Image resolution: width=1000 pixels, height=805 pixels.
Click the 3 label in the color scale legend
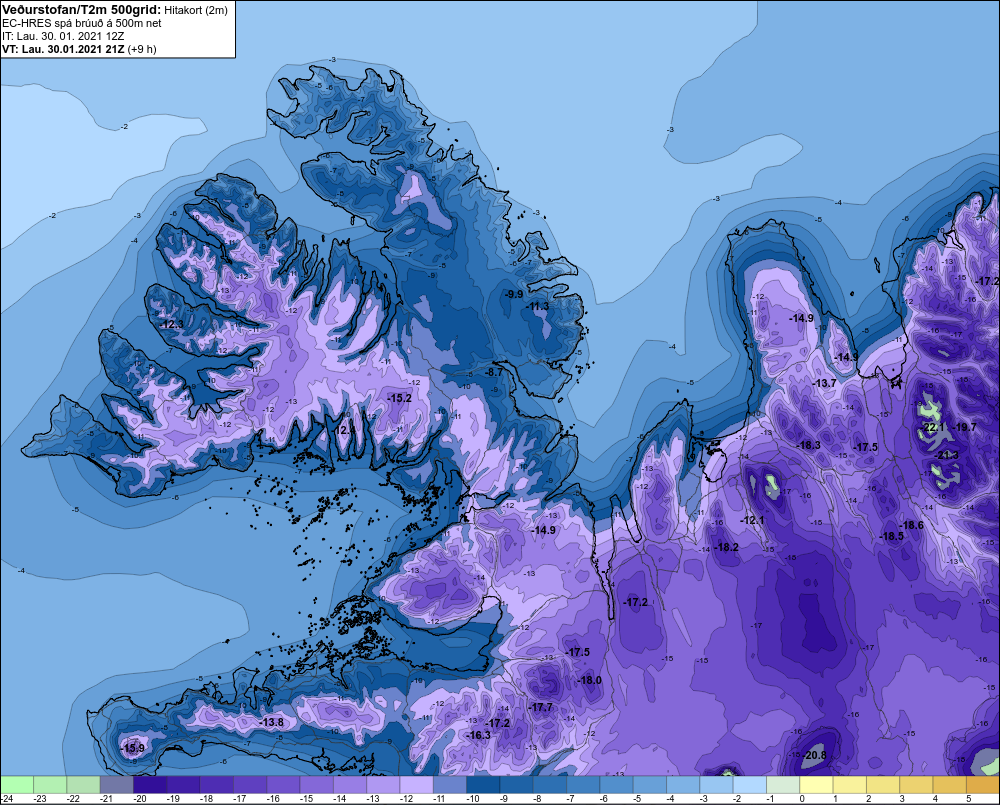point(902,799)
